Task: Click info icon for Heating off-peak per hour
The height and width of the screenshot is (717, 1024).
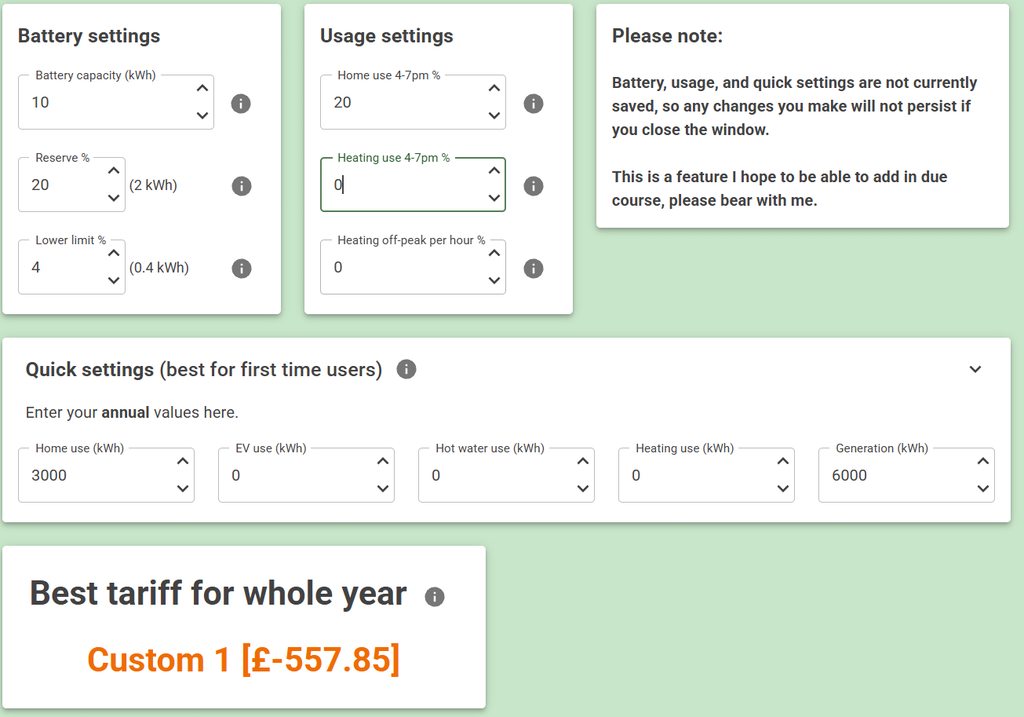Action: click(x=534, y=268)
